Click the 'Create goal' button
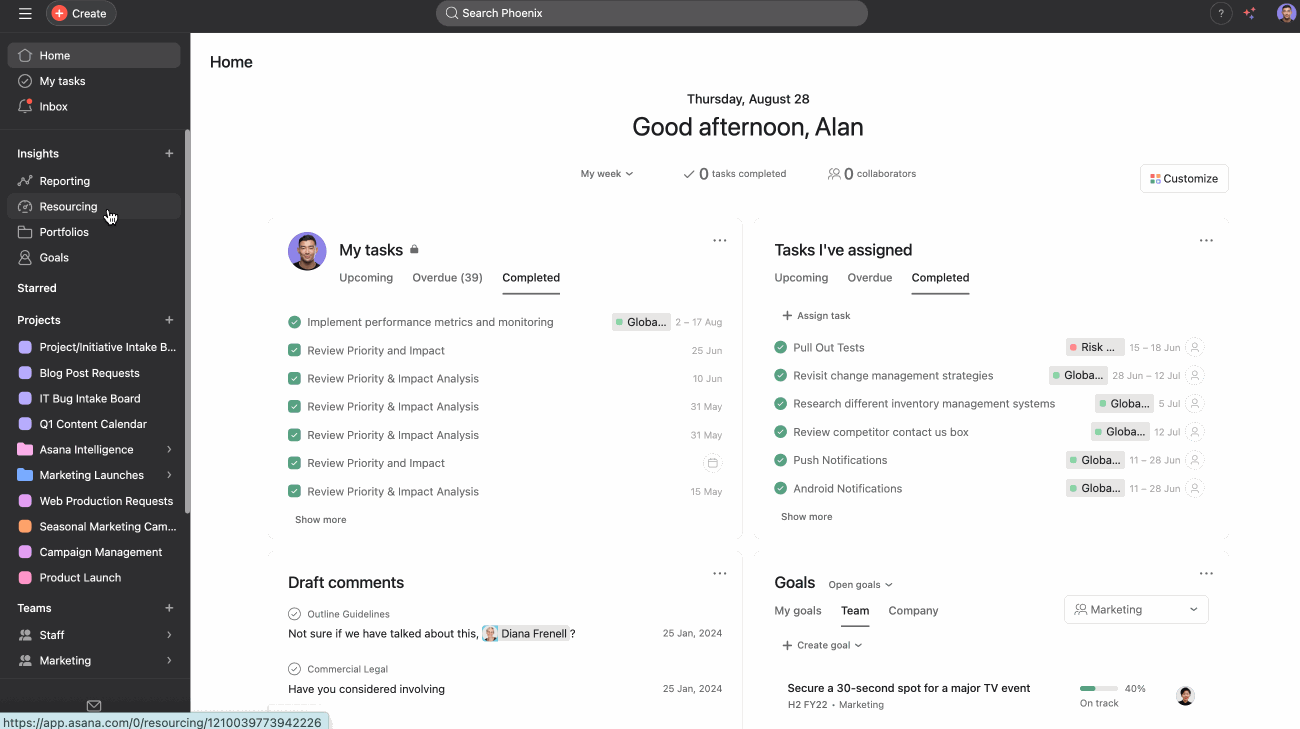Viewport: 1300px width, 729px height. tap(821, 645)
